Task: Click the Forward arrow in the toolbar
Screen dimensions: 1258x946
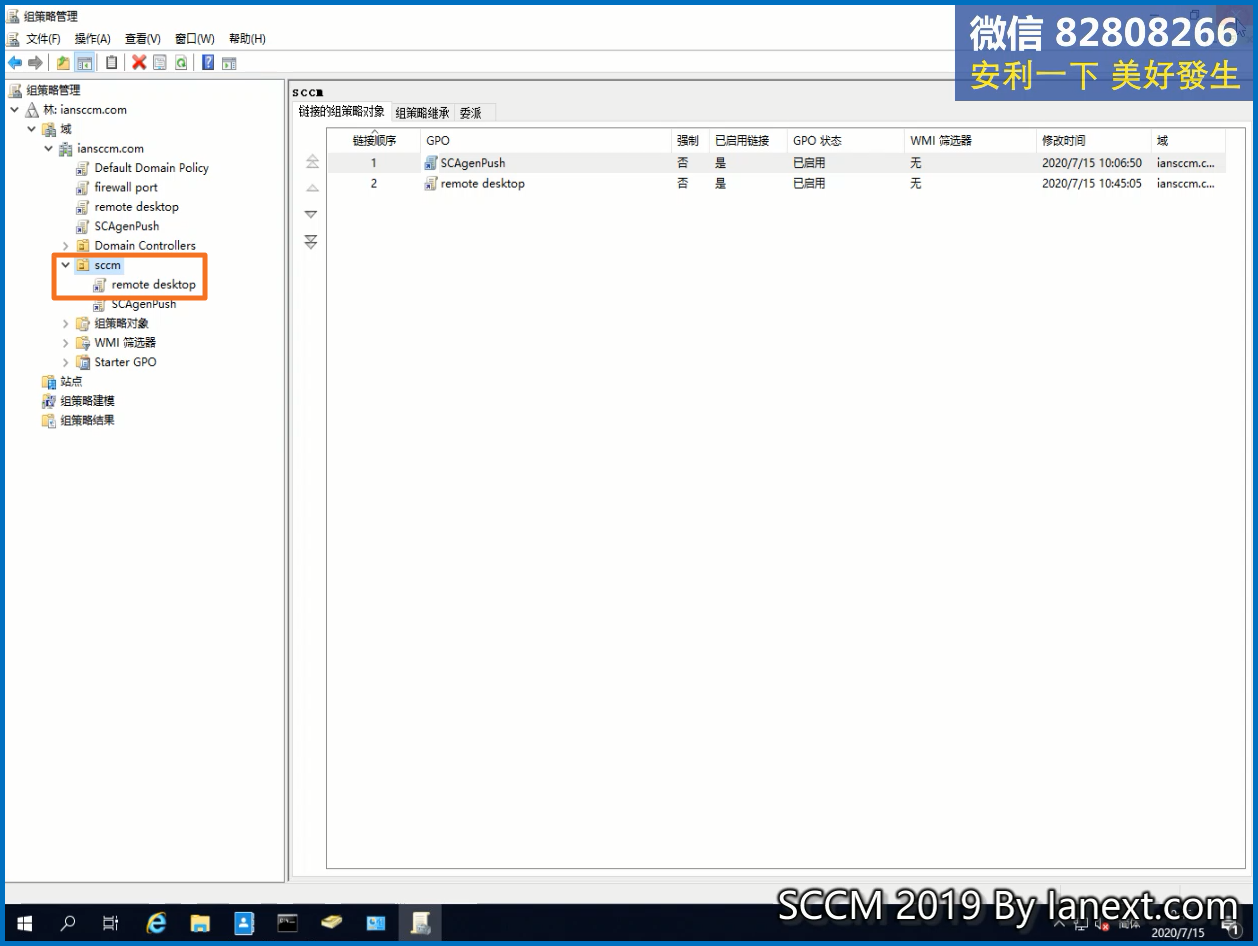Action: [35, 63]
